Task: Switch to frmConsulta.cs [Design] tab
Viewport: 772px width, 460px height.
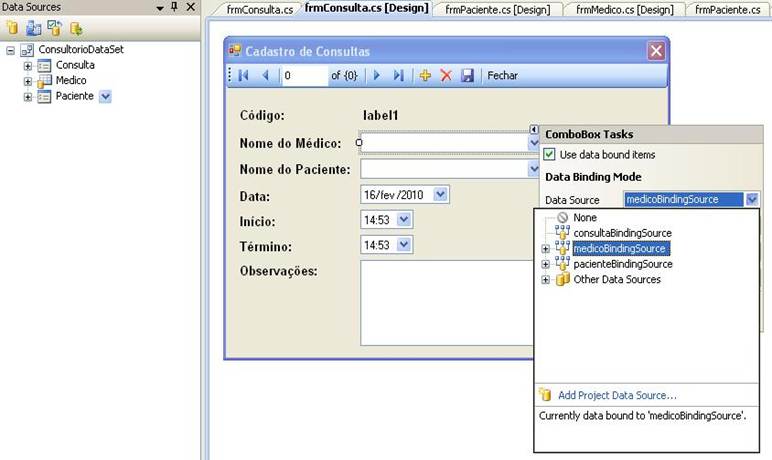Action: pos(366,8)
